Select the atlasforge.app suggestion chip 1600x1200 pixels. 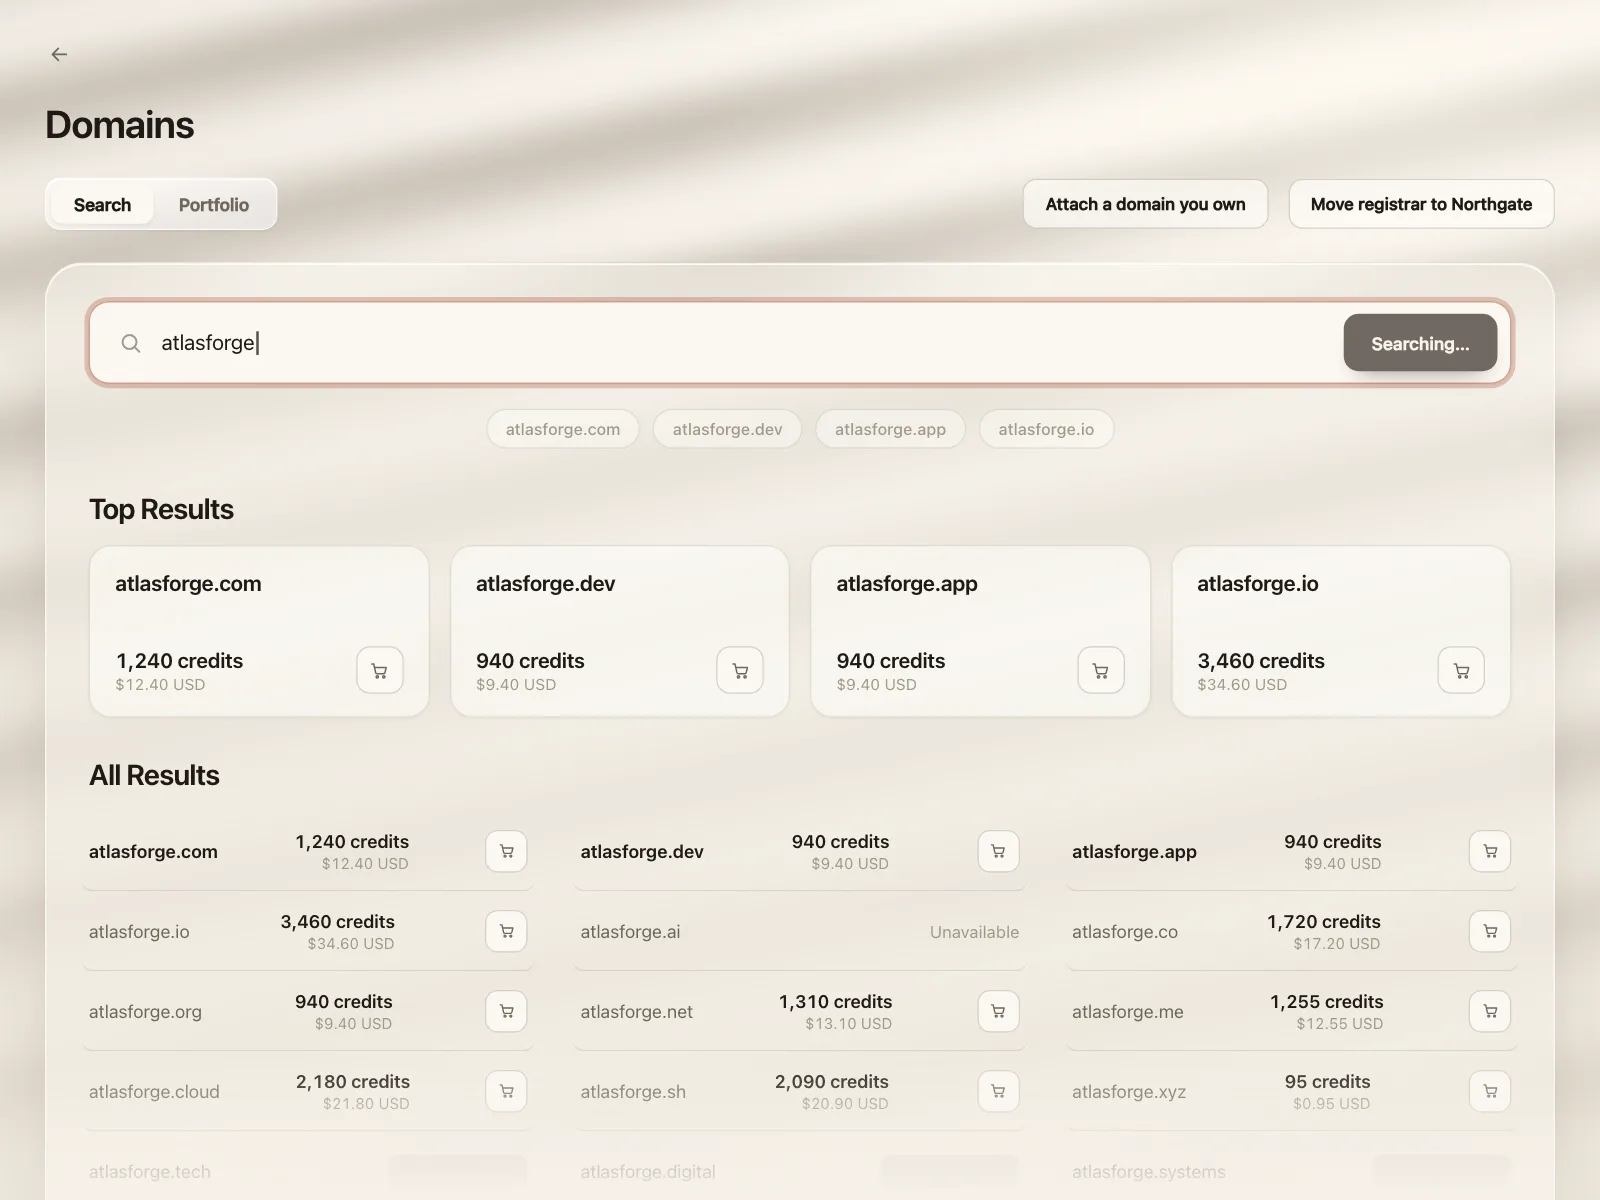tap(890, 429)
